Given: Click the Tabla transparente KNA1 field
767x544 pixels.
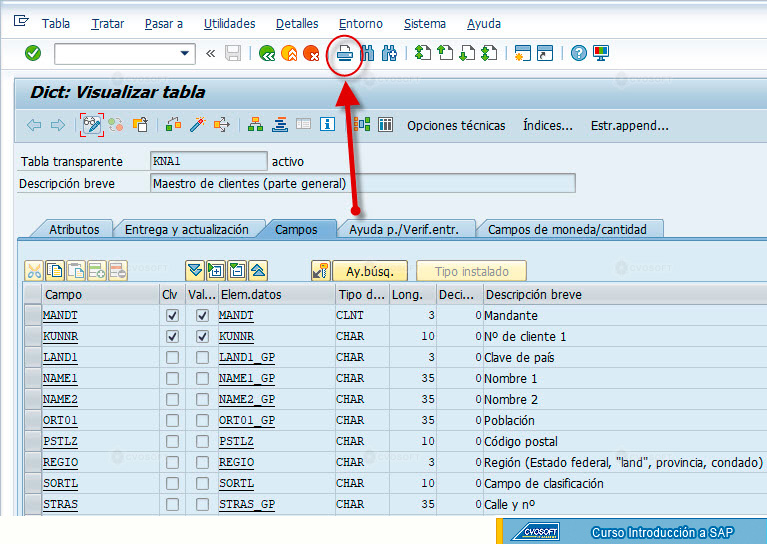Looking at the screenshot, I should pyautogui.click(x=208, y=161).
